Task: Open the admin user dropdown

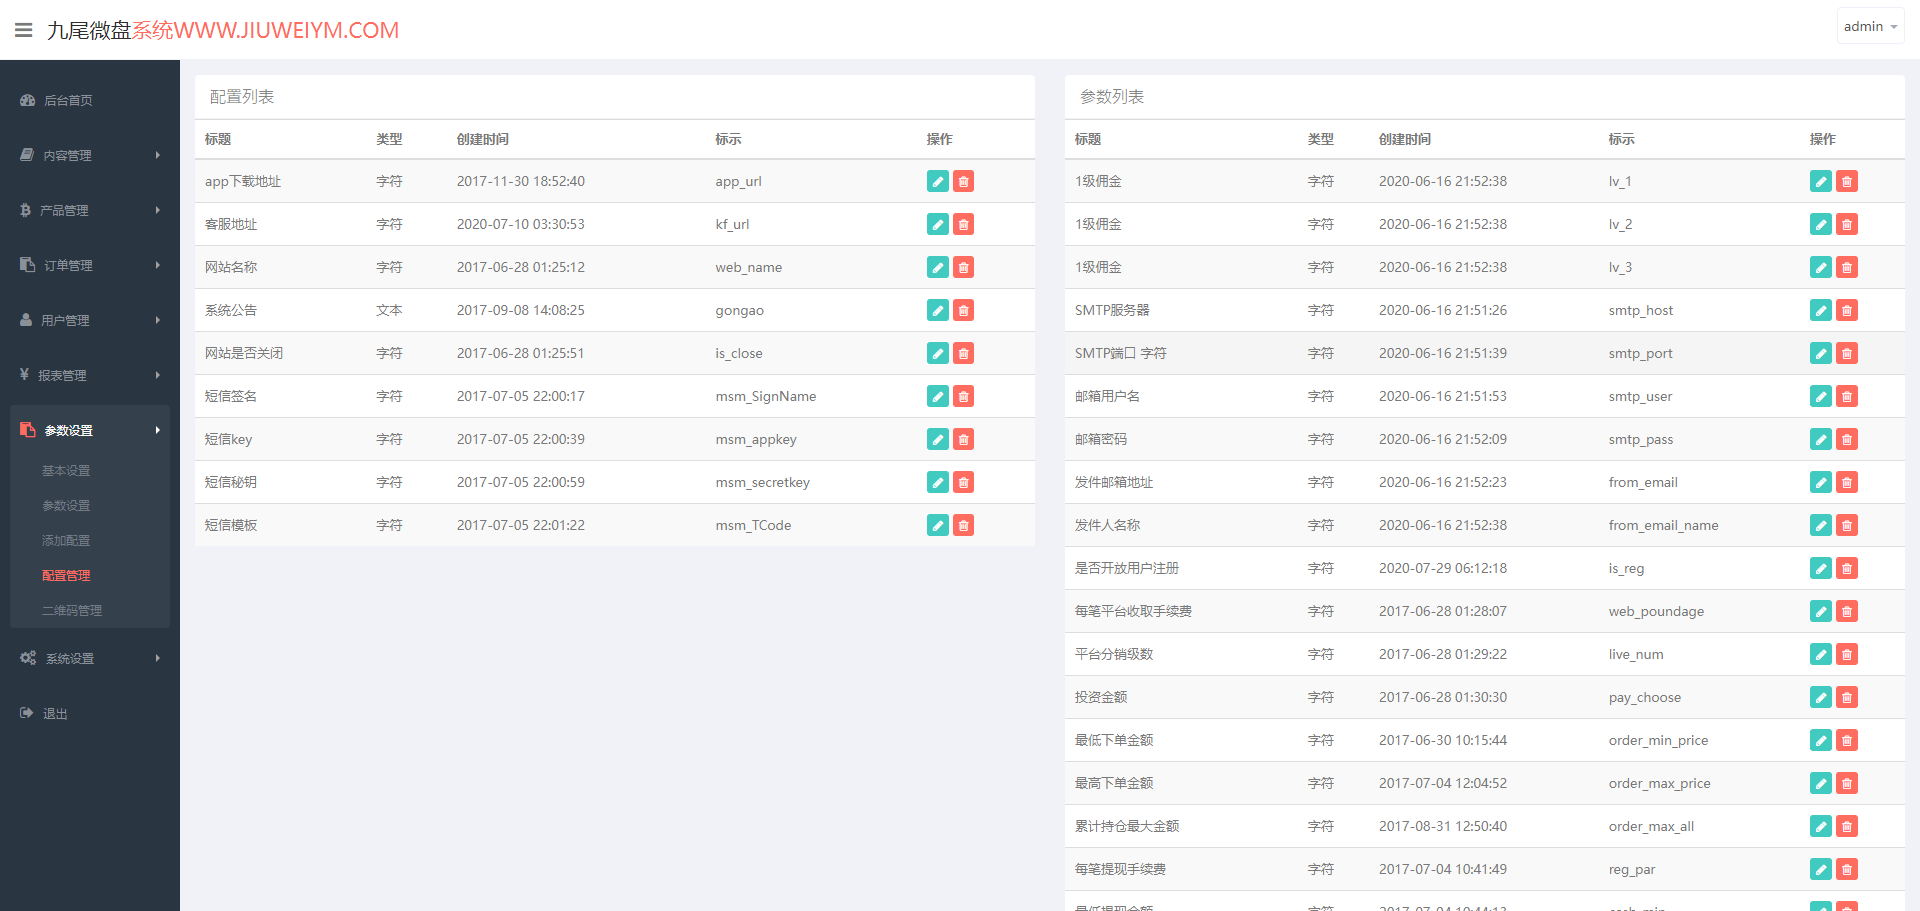Action: 1870,27
